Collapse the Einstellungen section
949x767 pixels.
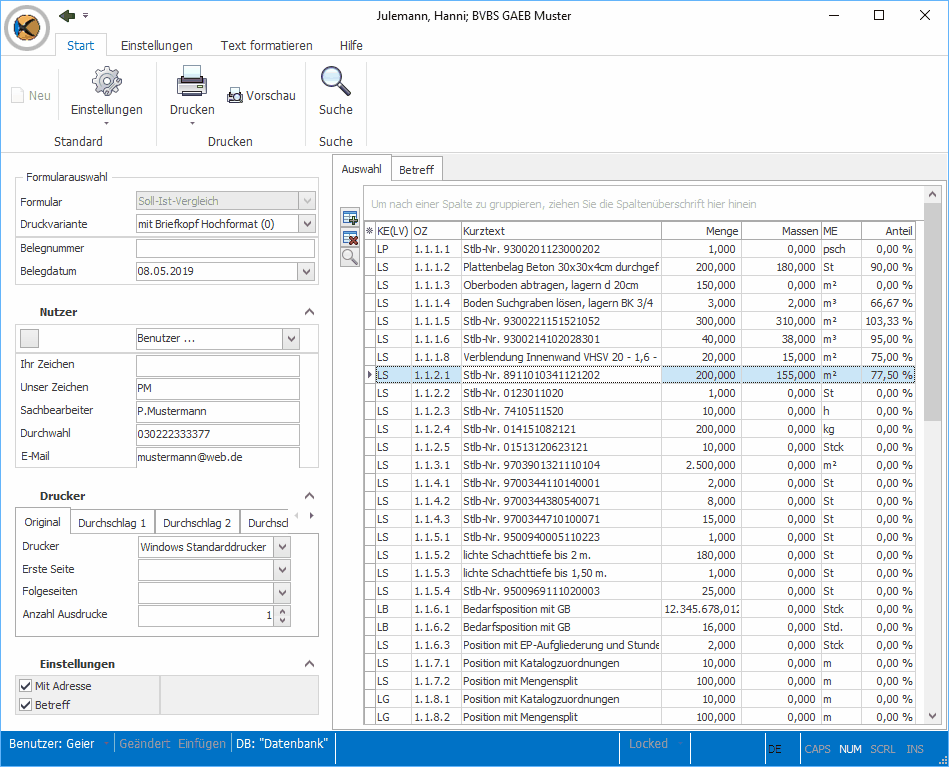pos(309,663)
